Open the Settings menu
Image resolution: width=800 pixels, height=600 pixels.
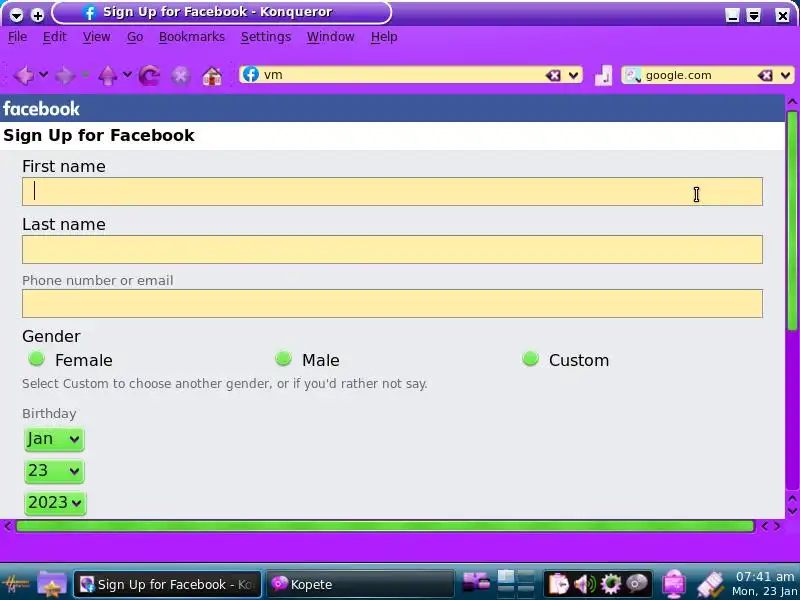click(266, 37)
